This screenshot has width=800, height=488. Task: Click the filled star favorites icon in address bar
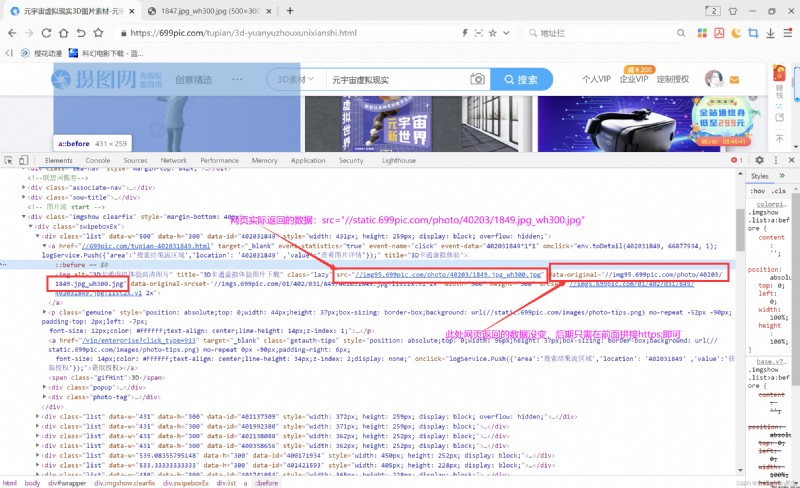(492, 33)
